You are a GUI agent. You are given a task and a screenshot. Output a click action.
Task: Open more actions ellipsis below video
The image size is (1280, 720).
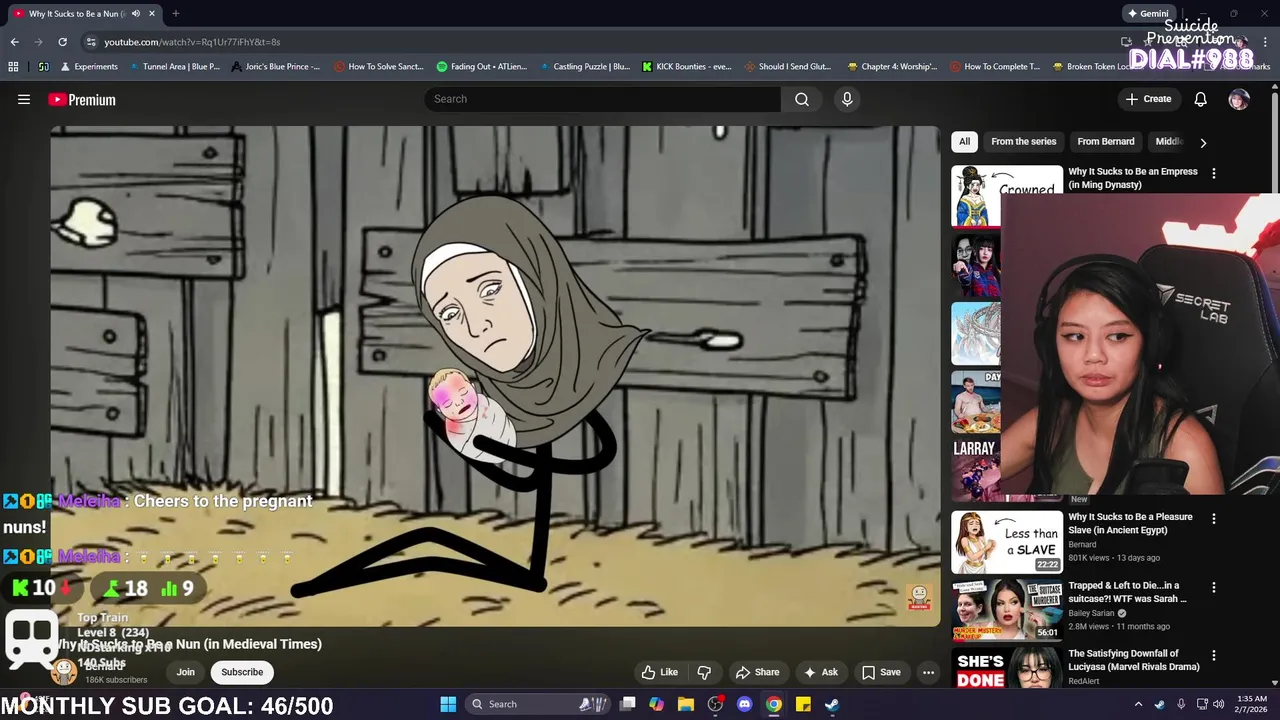928,672
